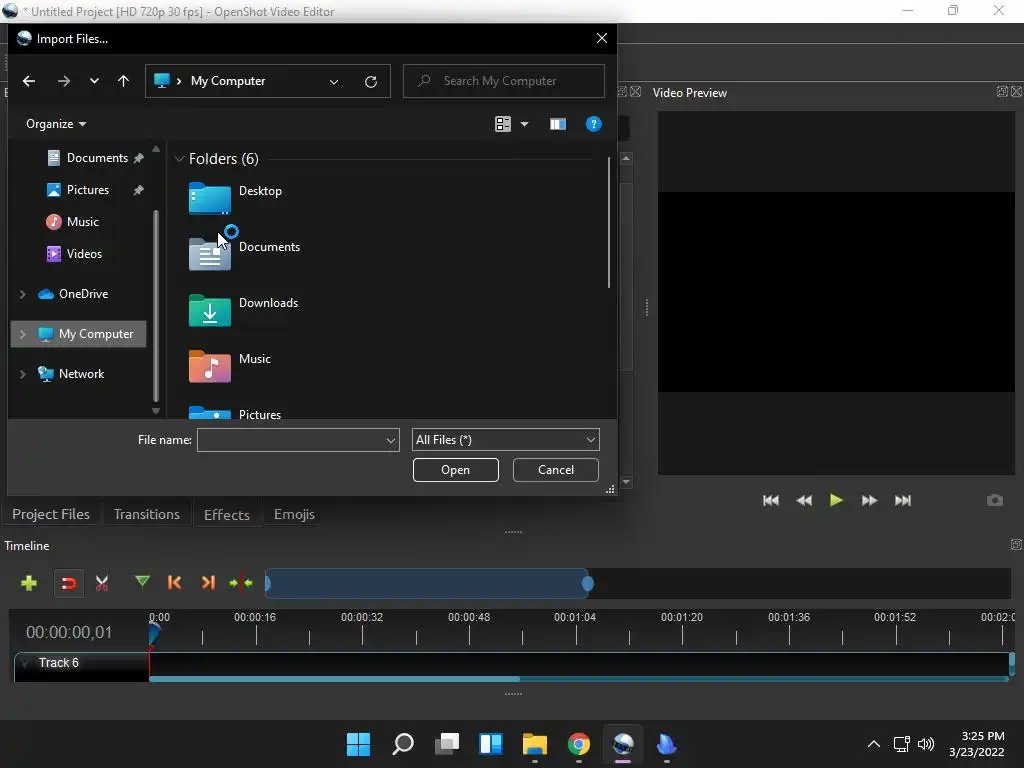
Task: Click the Track 6 label
Action: [59, 662]
